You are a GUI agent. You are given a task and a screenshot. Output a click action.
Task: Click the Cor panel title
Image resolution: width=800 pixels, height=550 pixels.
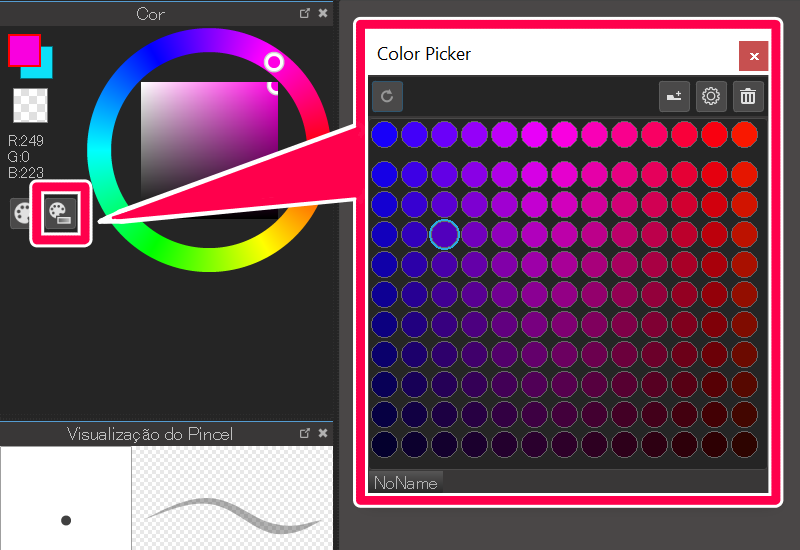[151, 14]
